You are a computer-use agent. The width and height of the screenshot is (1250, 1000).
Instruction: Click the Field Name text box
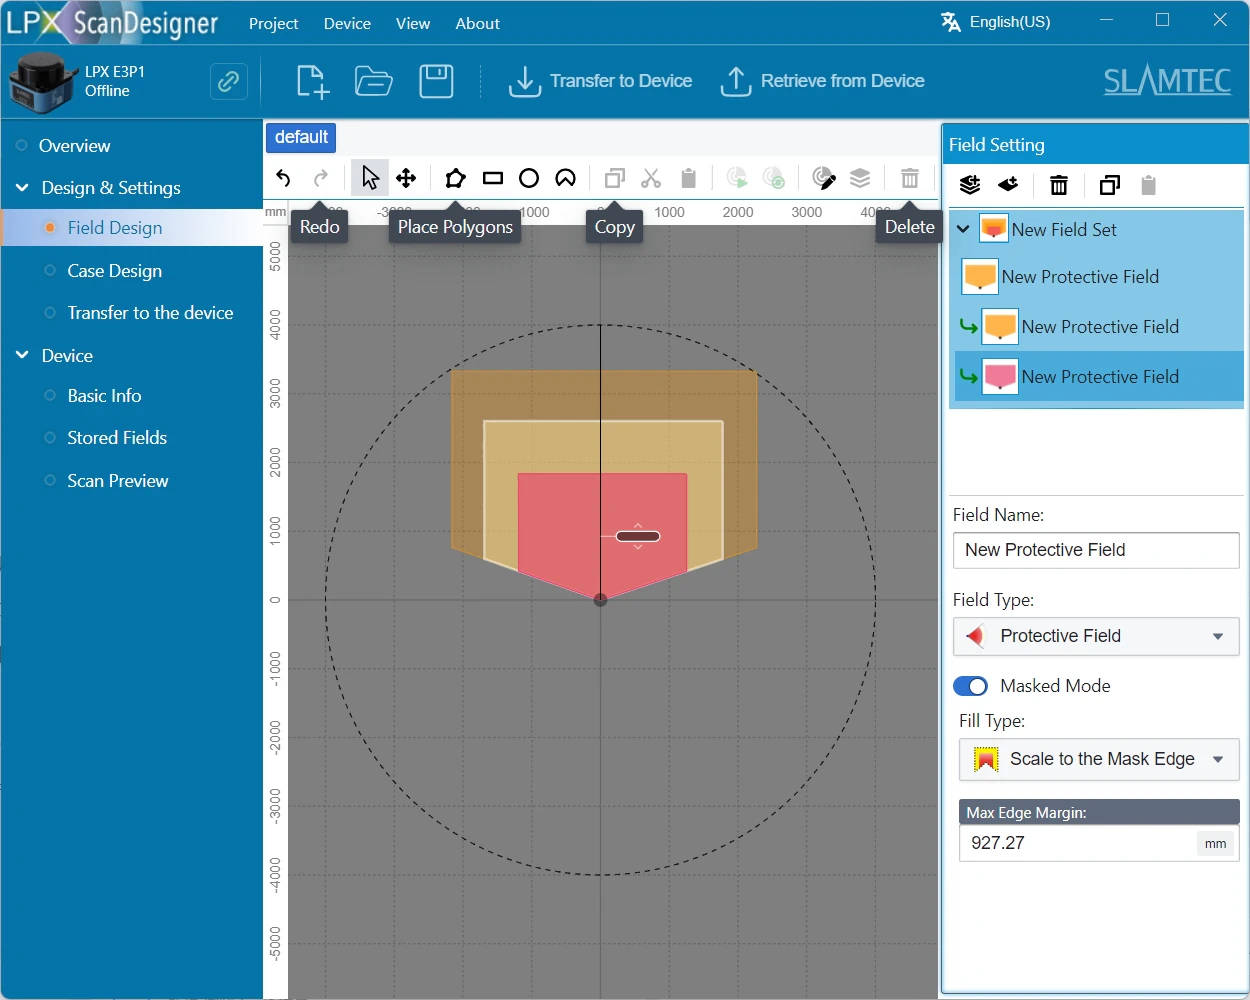pos(1096,550)
